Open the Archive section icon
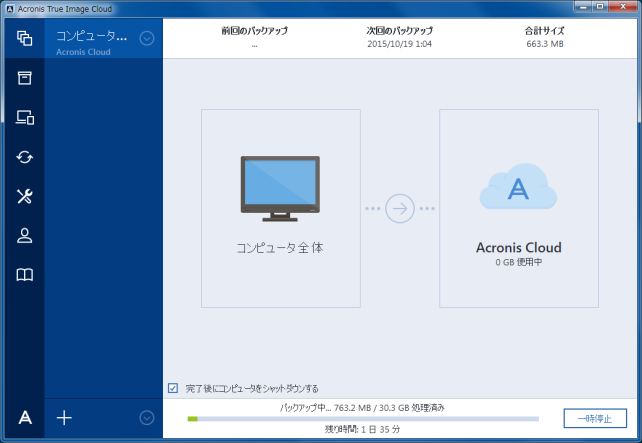 (x=25, y=78)
